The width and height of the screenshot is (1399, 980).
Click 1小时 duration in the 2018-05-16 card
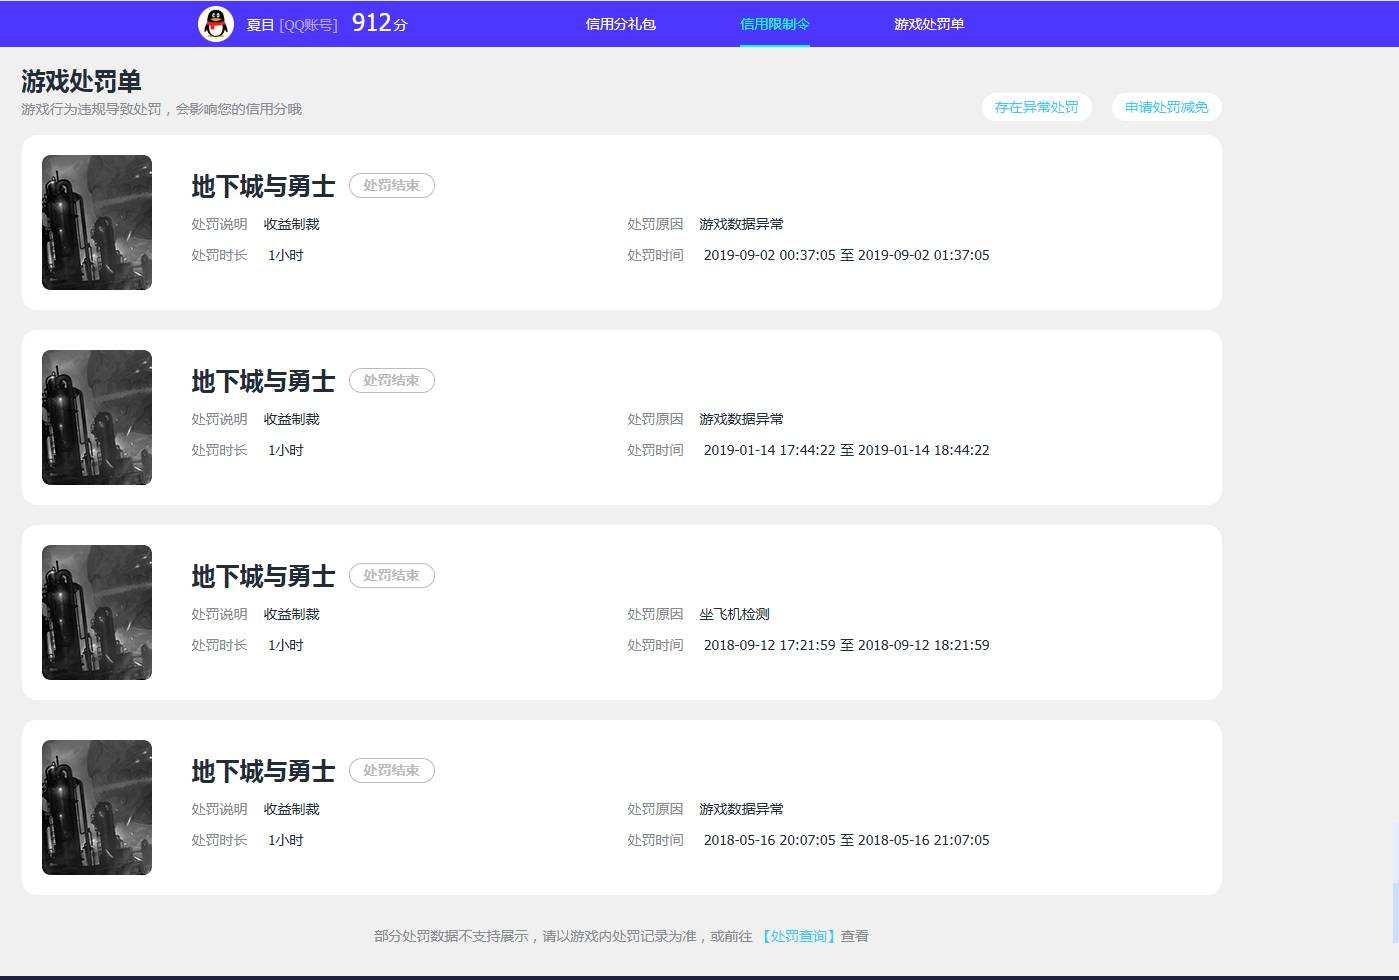tap(285, 840)
